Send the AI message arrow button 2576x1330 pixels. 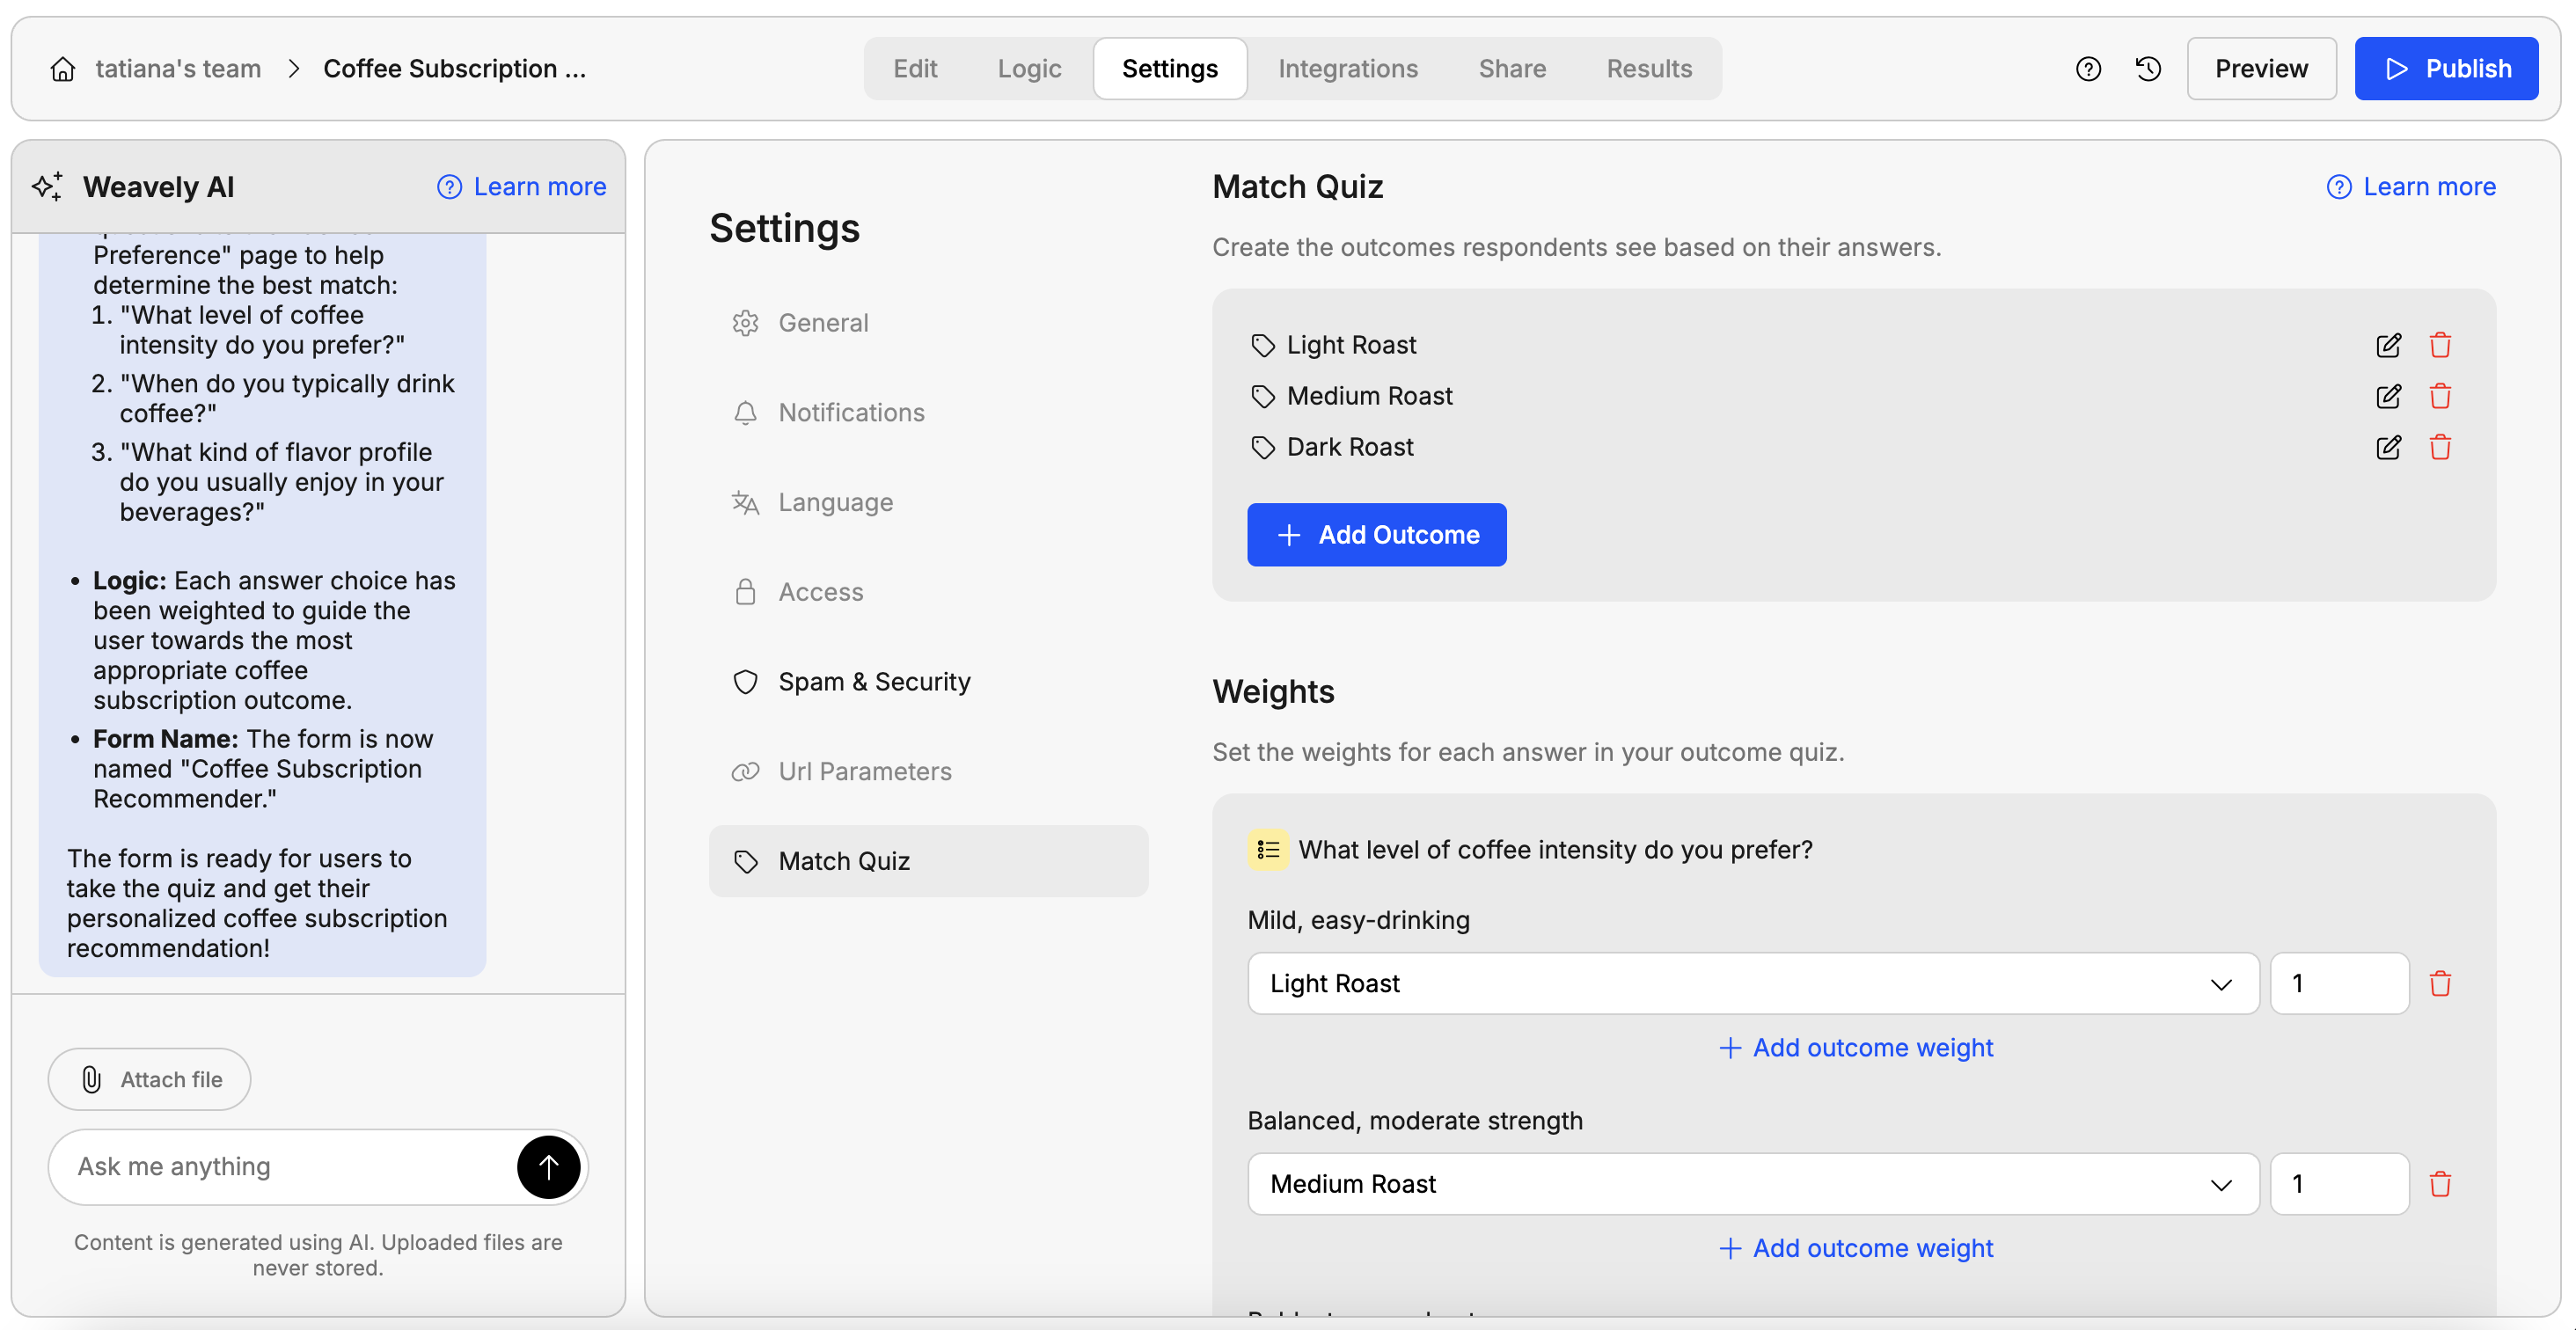548,1167
